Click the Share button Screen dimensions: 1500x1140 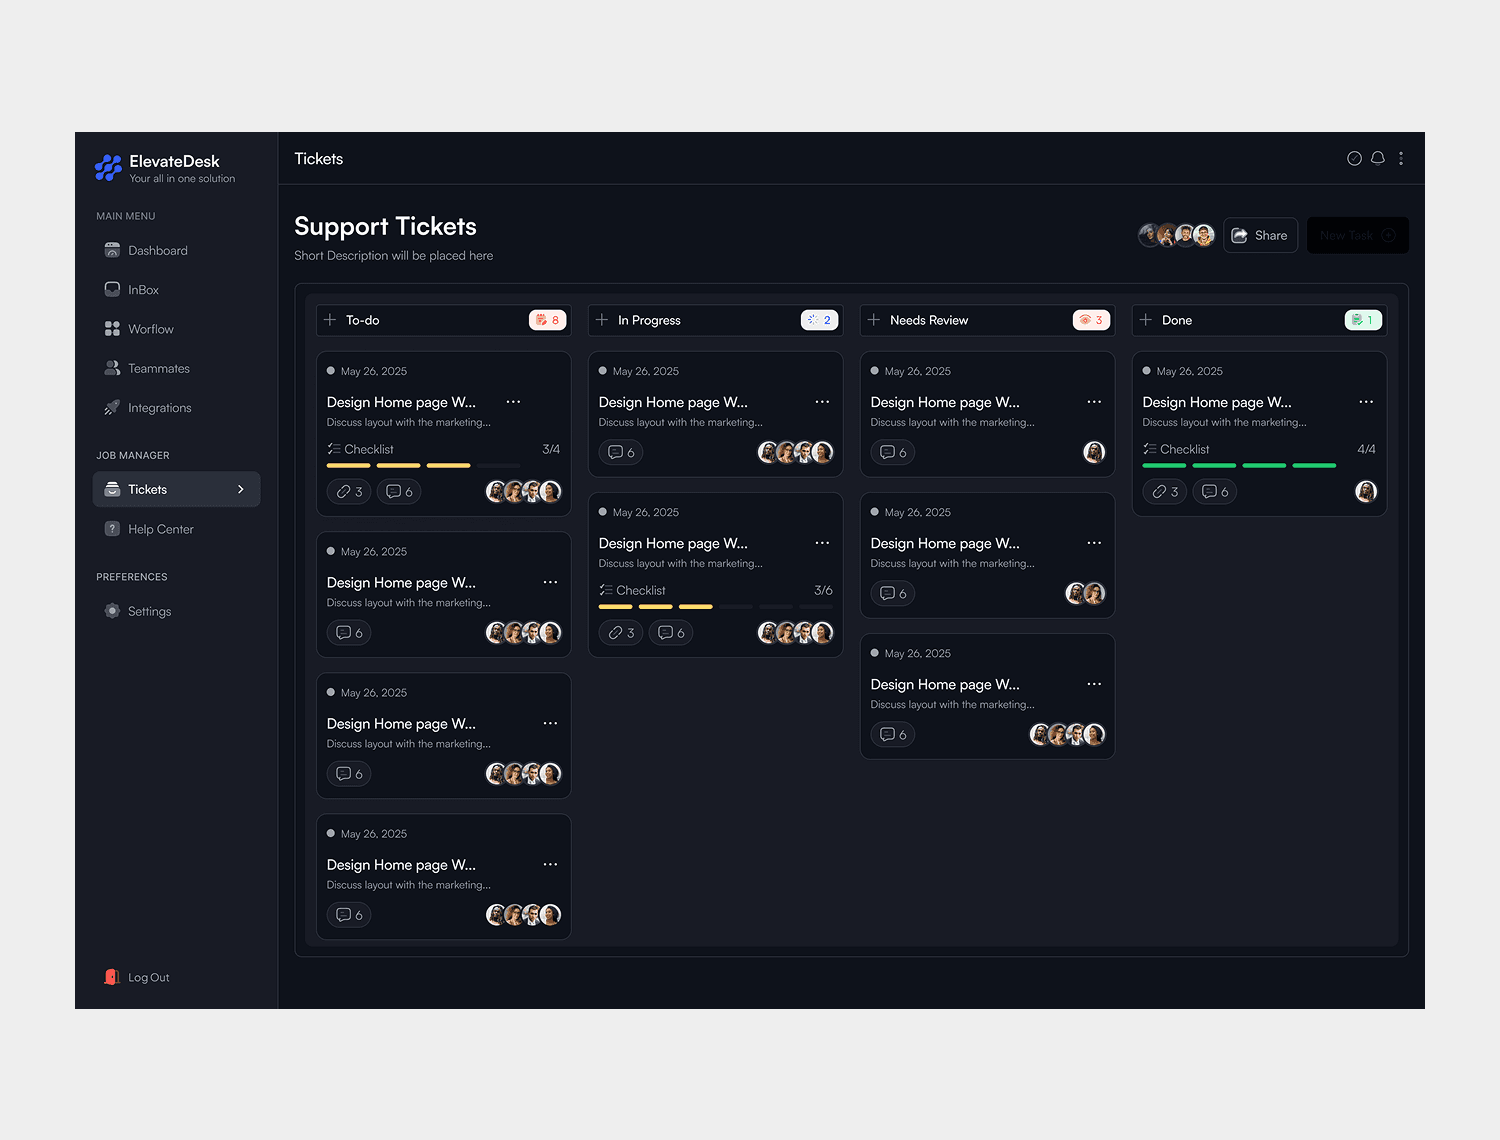1260,235
